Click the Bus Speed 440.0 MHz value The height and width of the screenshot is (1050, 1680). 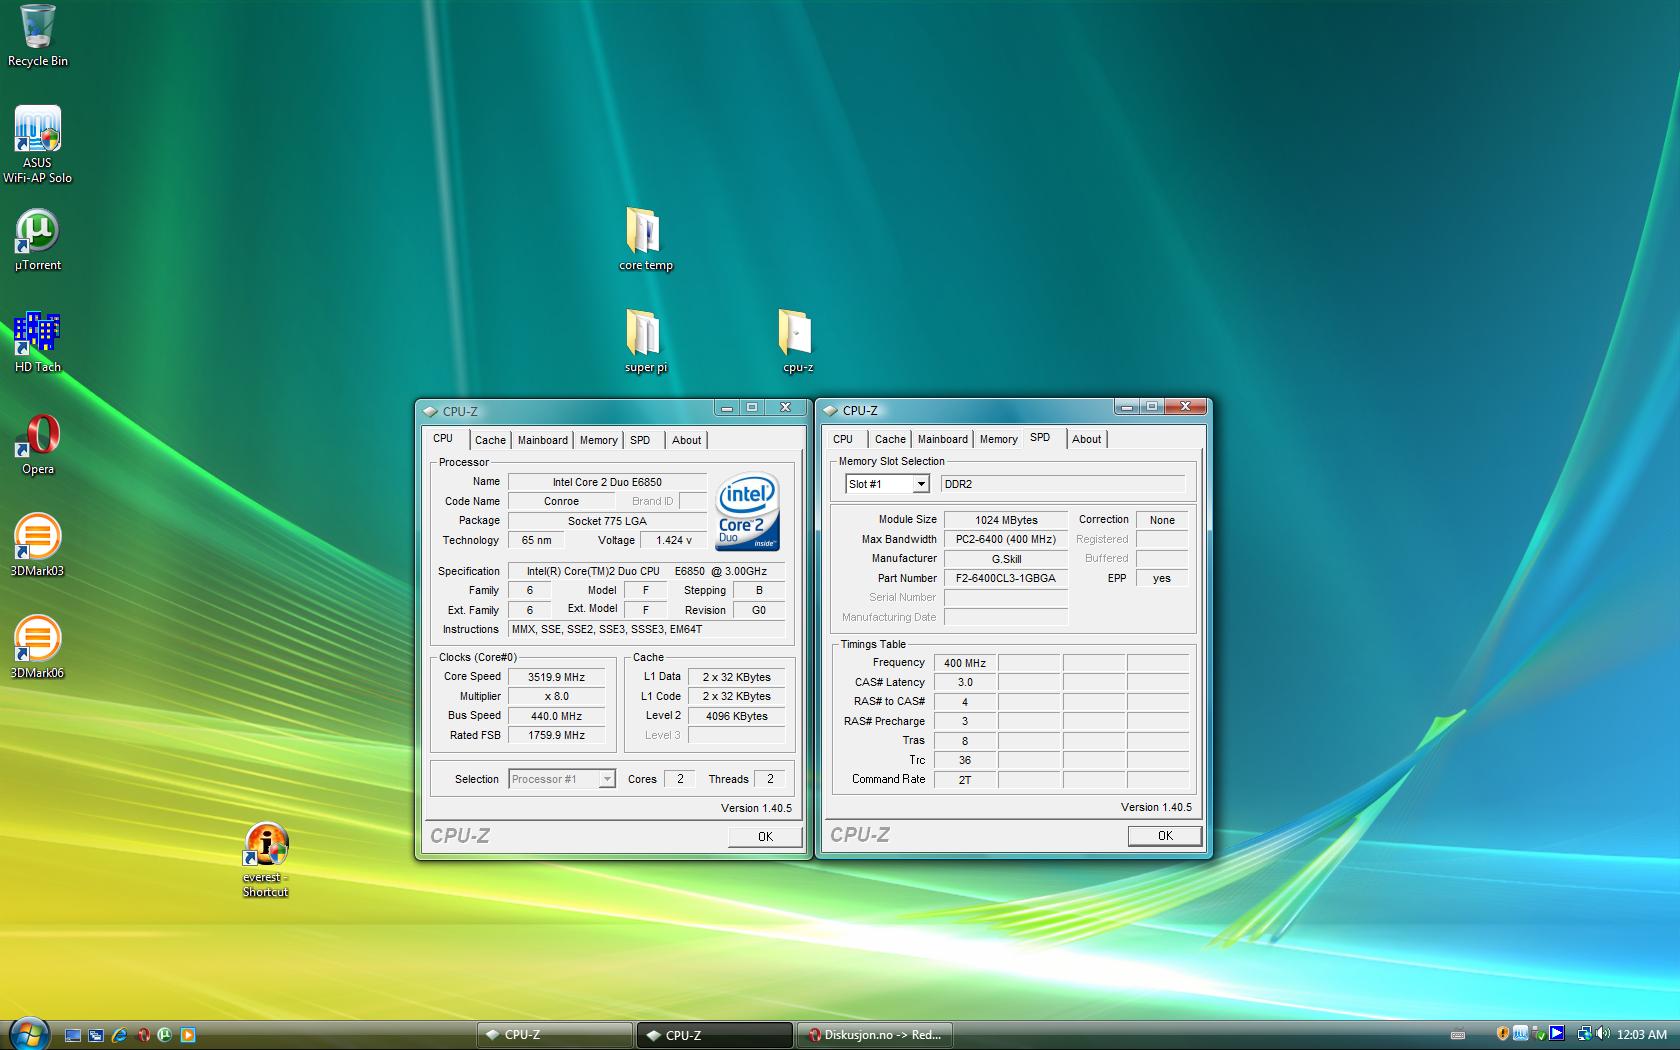pos(557,716)
